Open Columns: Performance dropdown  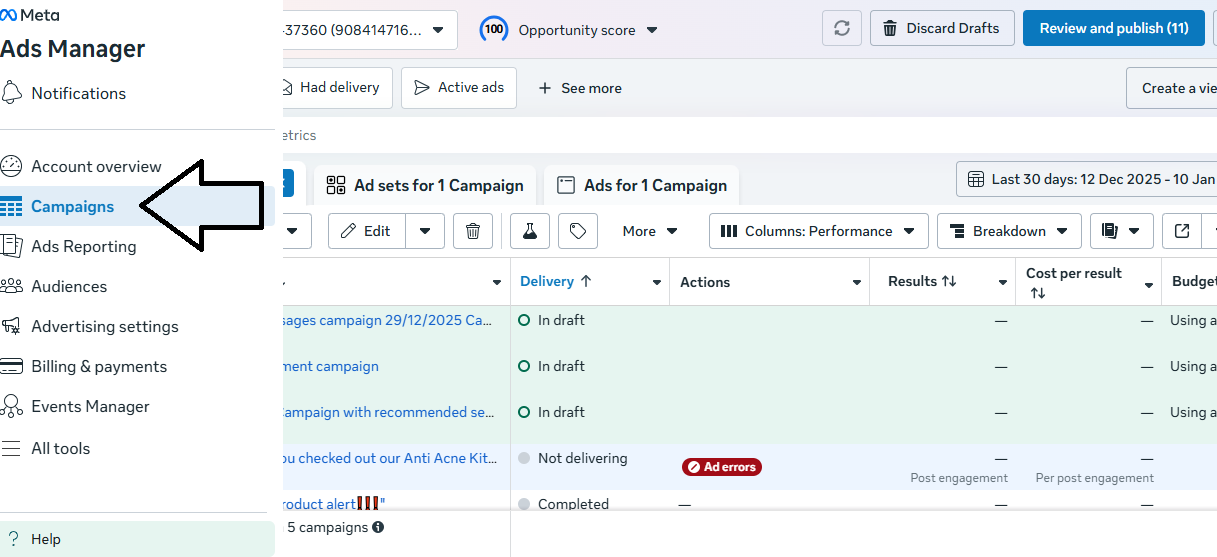[819, 231]
